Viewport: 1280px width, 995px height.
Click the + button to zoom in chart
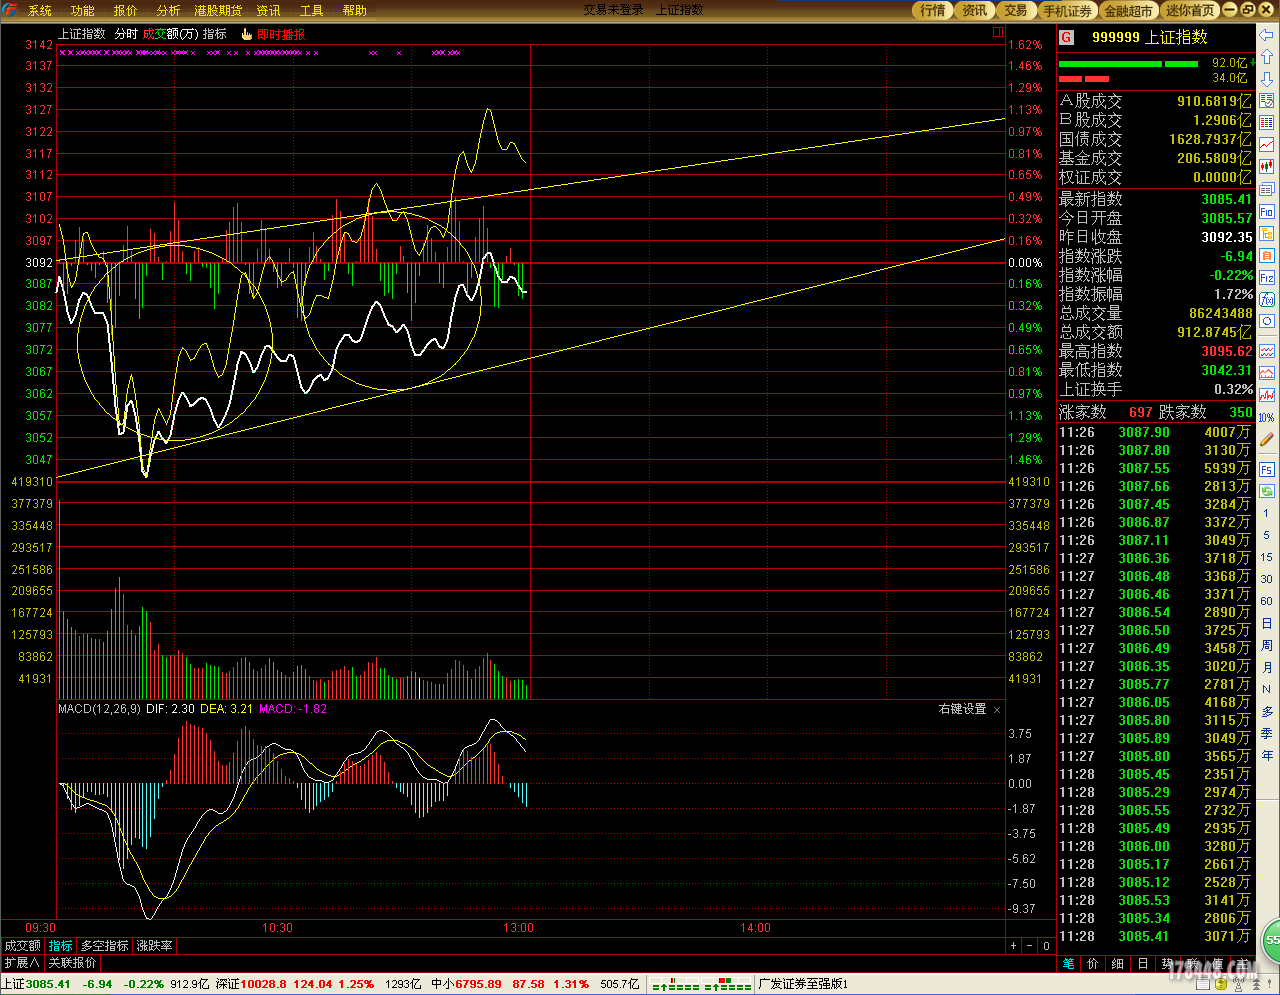click(x=1013, y=945)
